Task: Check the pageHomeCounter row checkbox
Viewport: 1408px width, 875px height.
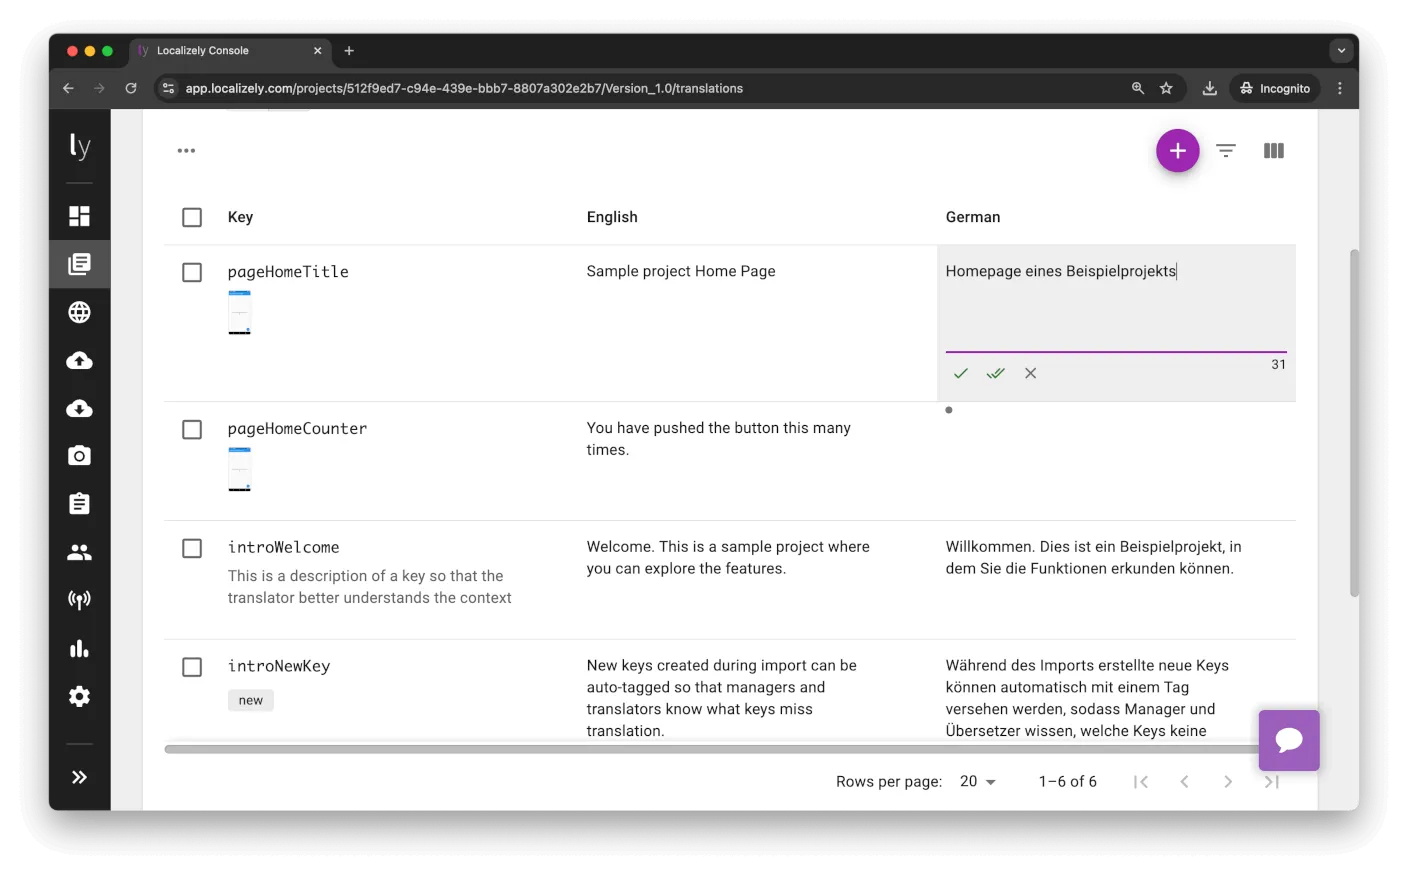Action: (192, 429)
